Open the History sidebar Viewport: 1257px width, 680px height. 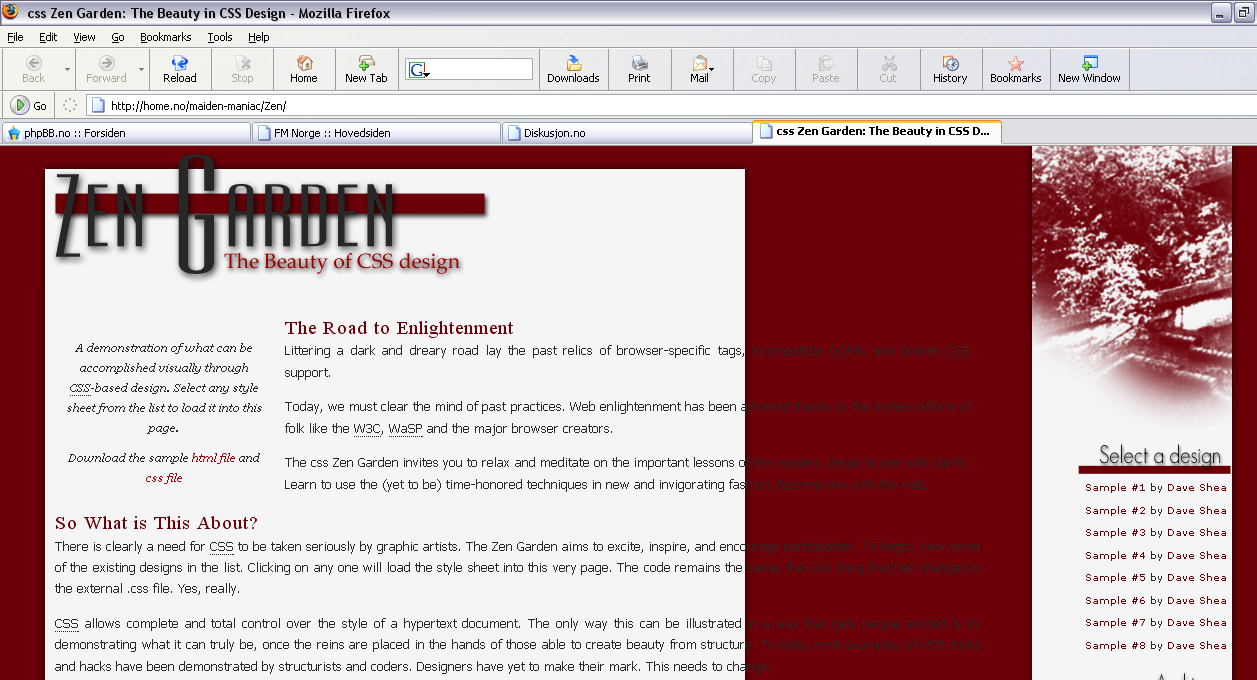pyautogui.click(x=950, y=69)
